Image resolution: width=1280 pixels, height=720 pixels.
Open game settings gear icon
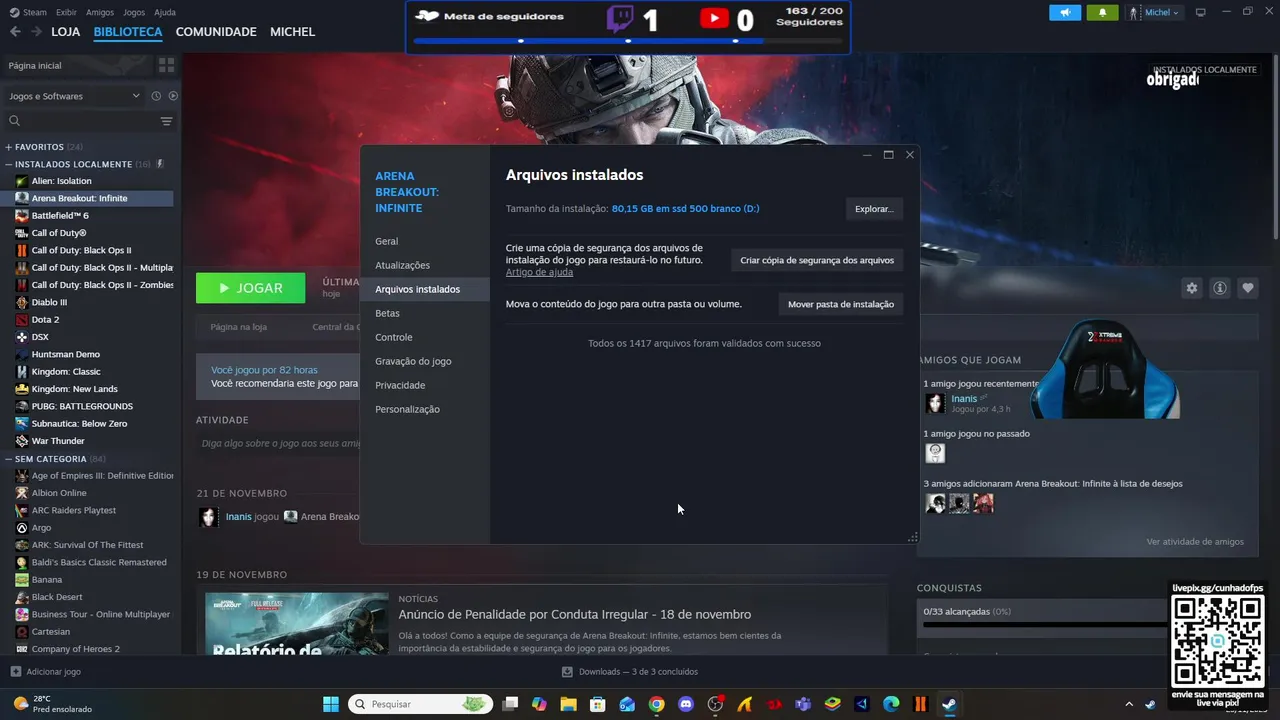[1191, 288]
